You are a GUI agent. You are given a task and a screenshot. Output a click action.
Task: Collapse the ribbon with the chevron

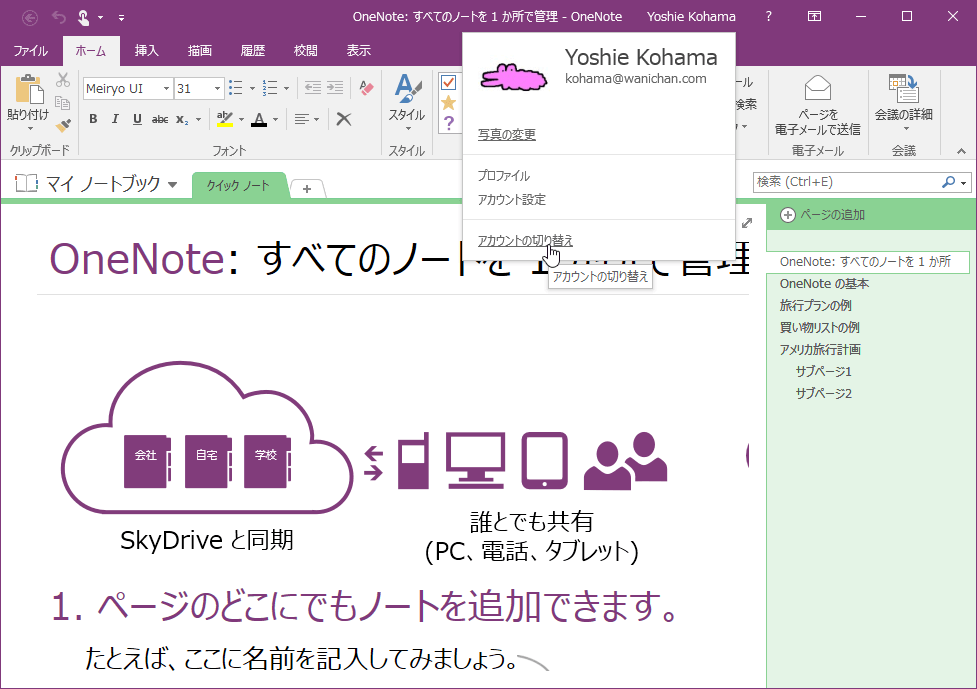pos(961,151)
